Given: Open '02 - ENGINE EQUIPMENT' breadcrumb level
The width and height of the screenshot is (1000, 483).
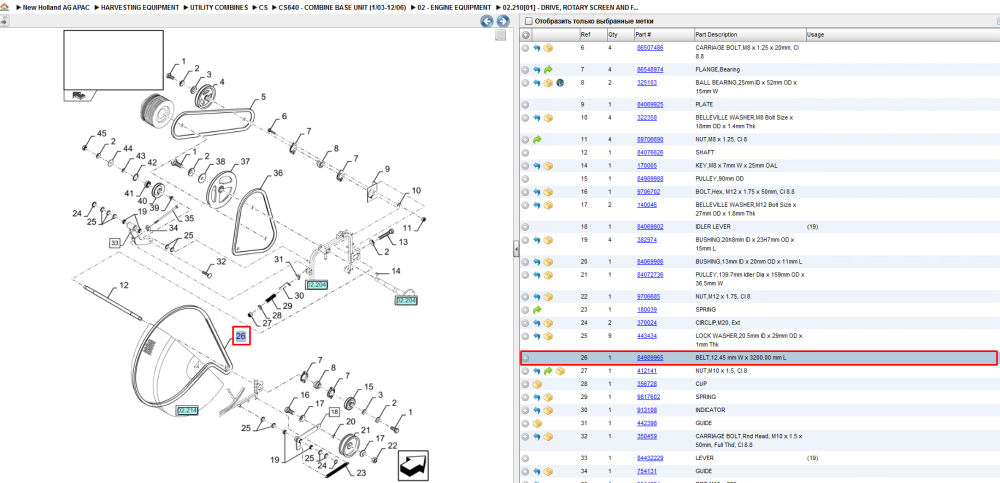Looking at the screenshot, I should pyautogui.click(x=454, y=7).
